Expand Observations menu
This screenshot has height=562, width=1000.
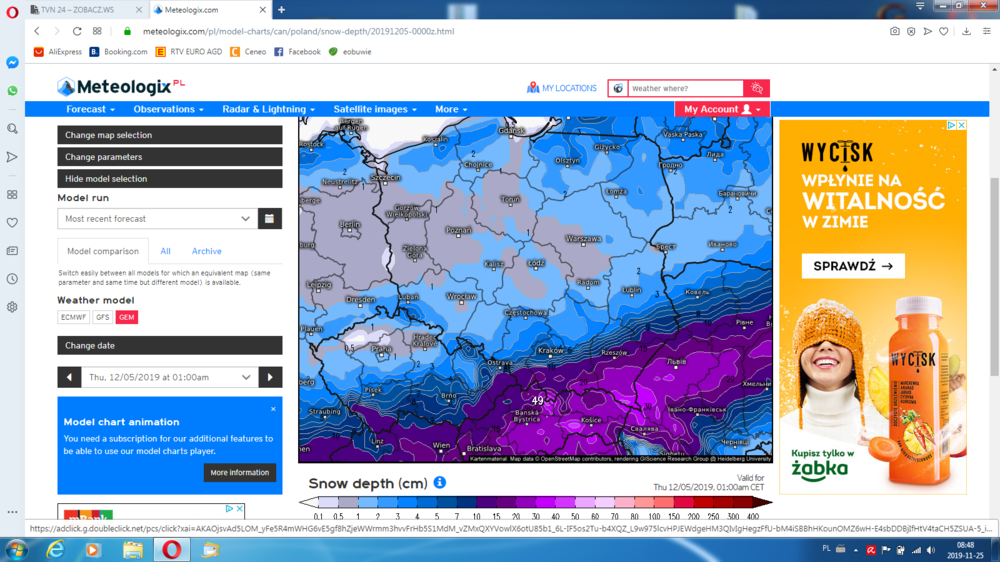pyautogui.click(x=168, y=109)
